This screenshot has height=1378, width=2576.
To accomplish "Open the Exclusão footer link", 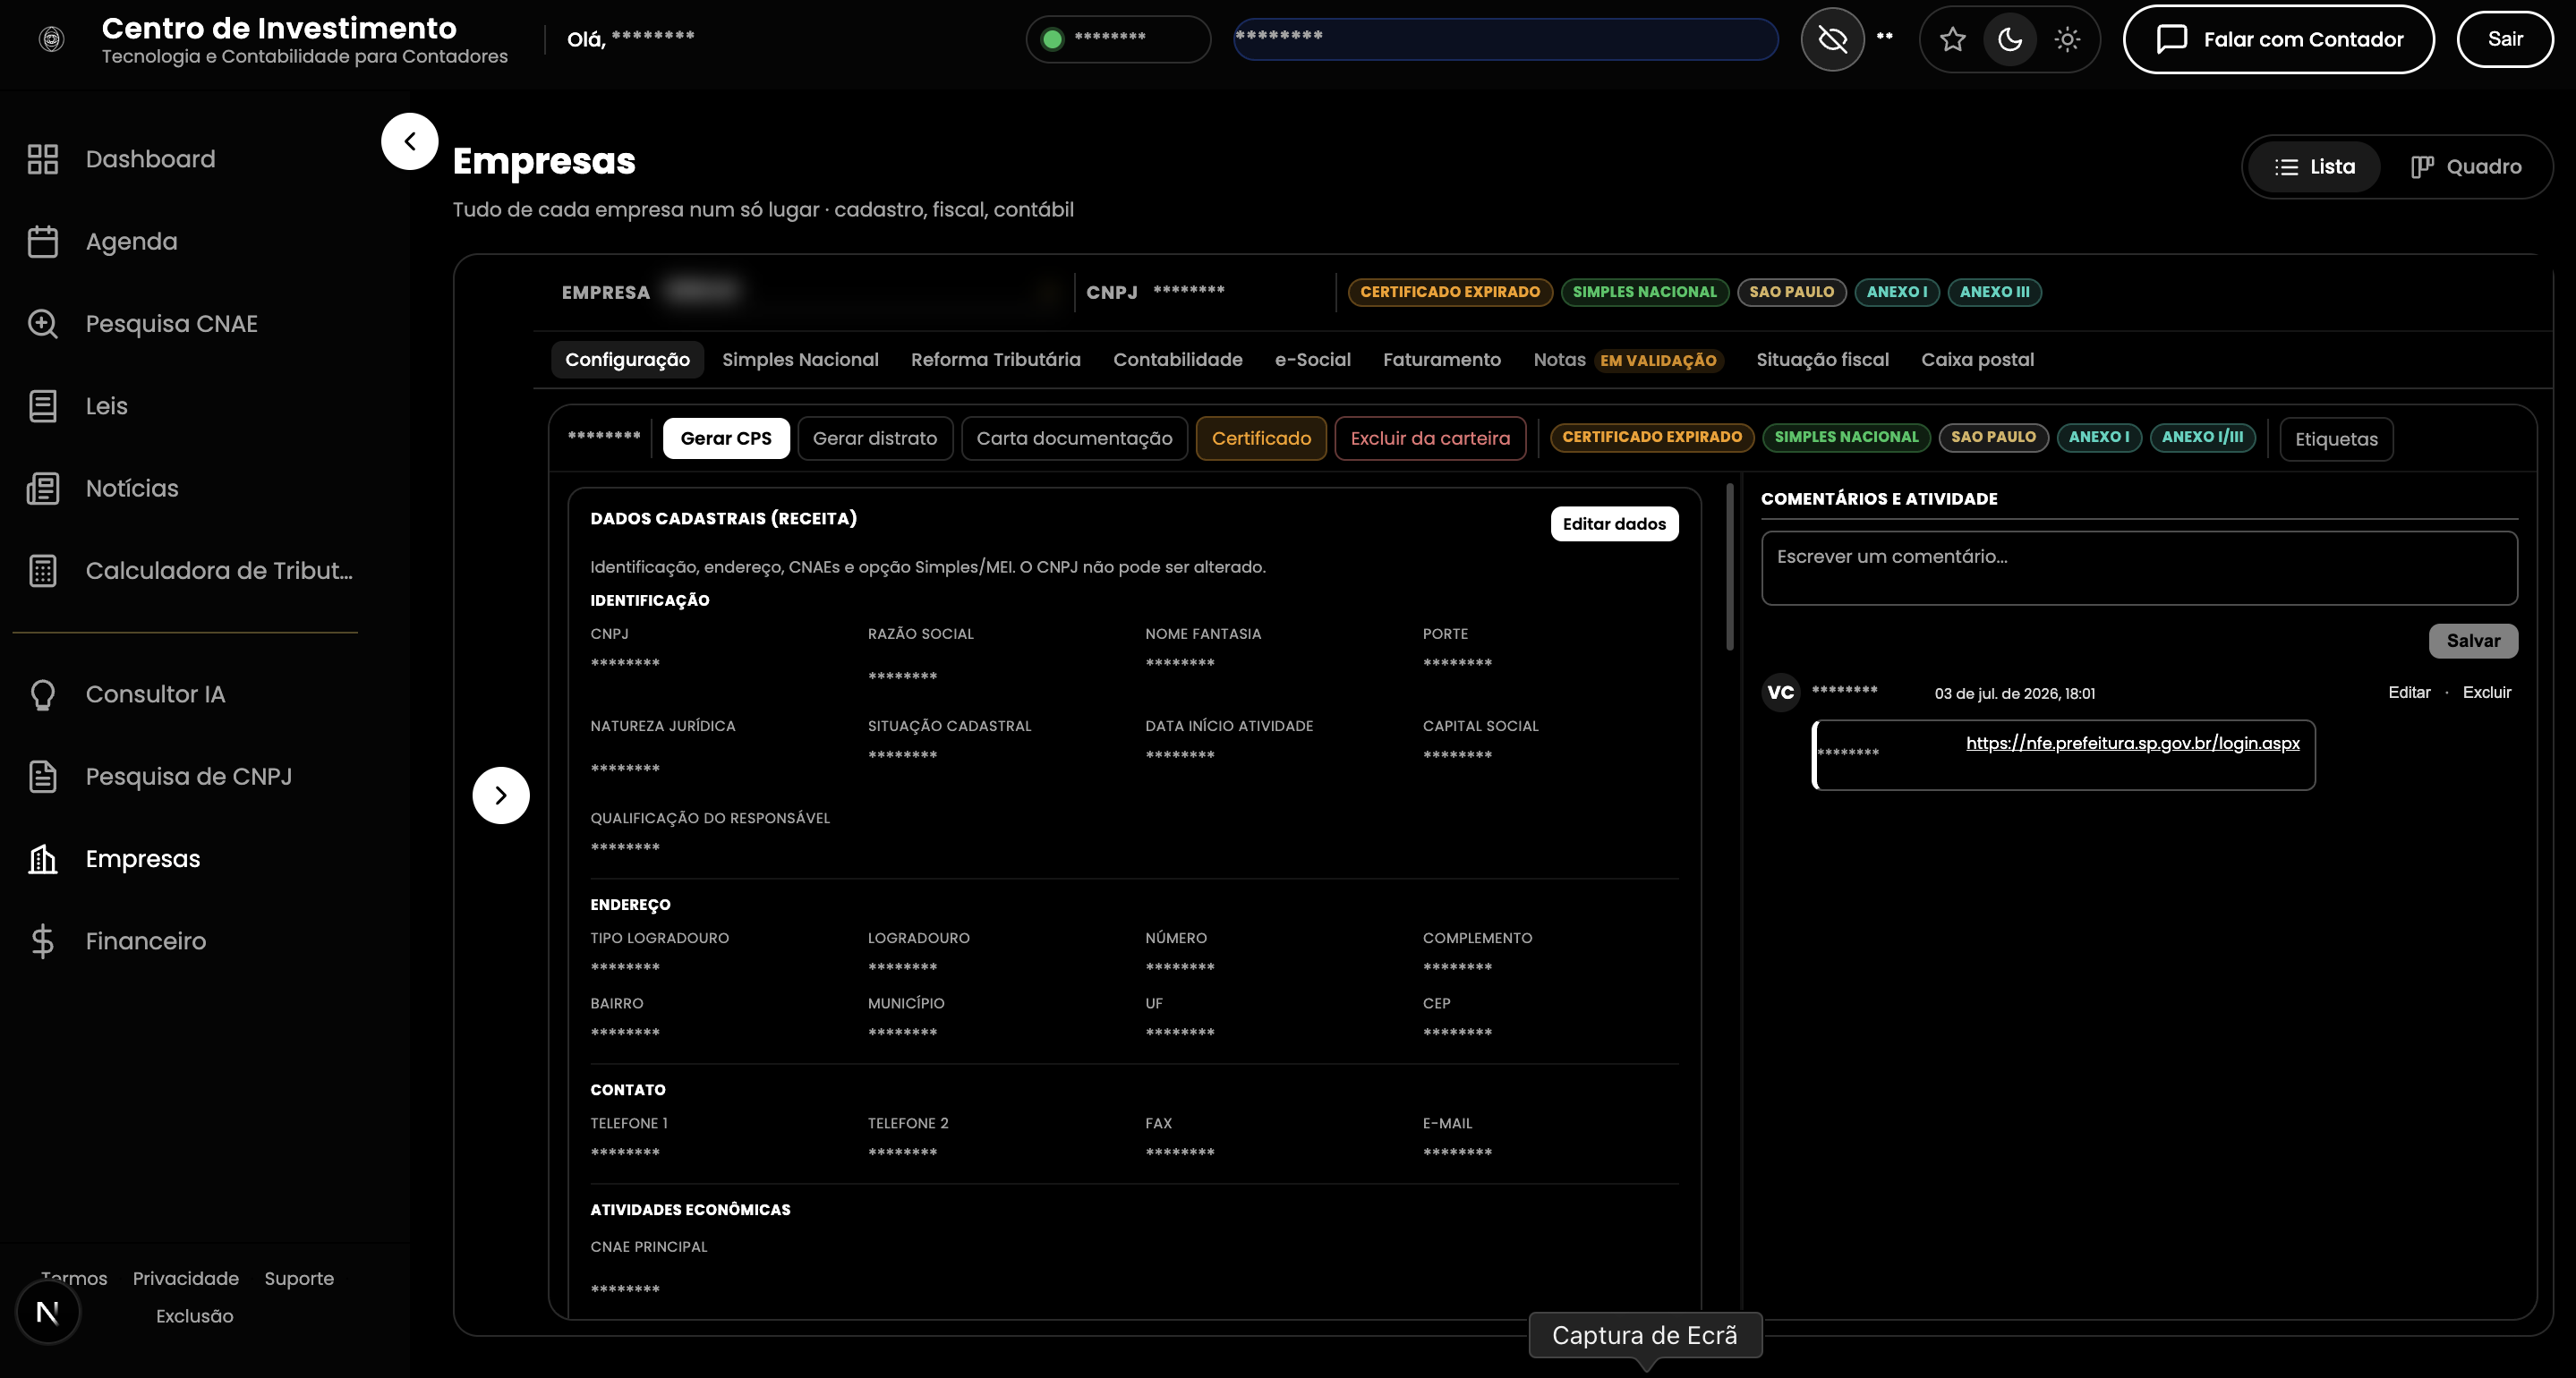I will point(194,1316).
